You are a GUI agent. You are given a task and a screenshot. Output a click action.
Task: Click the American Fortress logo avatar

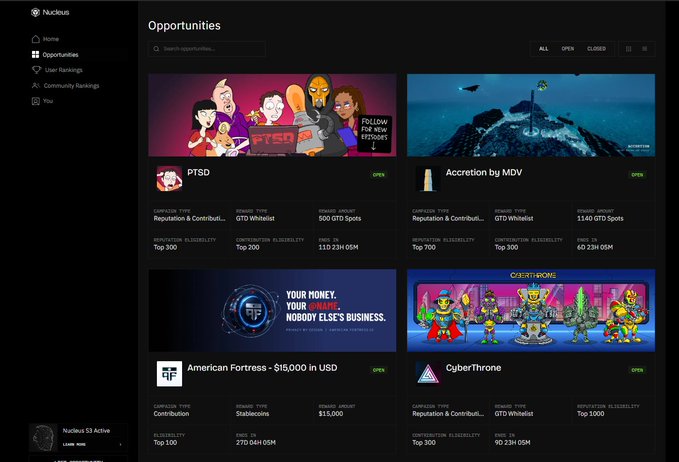pos(169,374)
